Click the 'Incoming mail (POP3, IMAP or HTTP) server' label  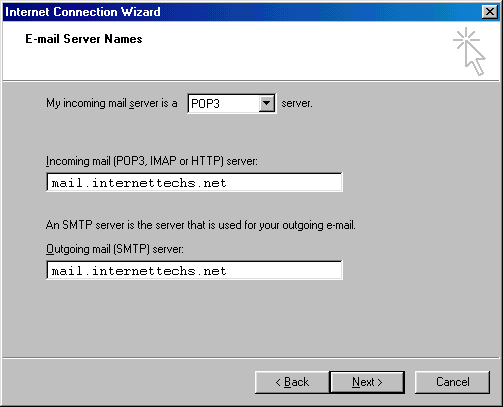pos(152,161)
